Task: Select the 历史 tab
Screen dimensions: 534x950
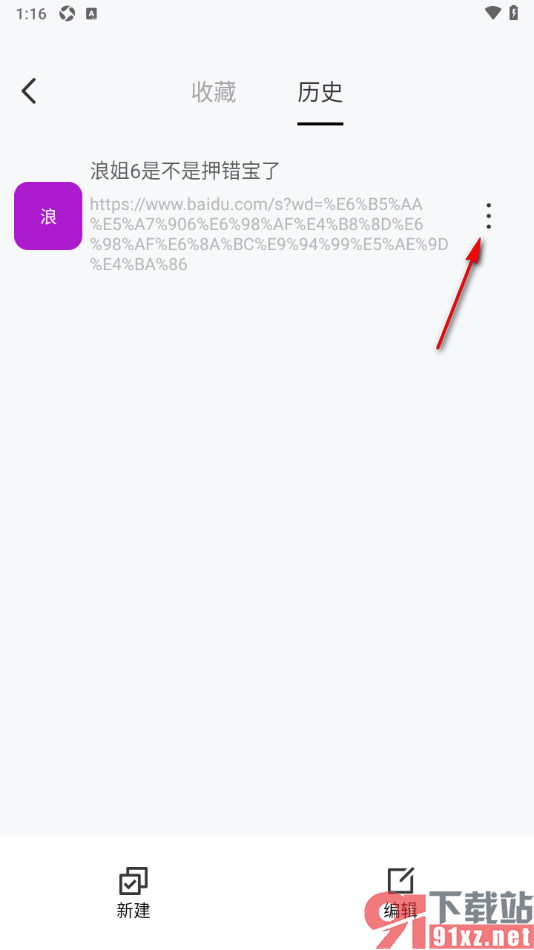Action: tap(320, 92)
